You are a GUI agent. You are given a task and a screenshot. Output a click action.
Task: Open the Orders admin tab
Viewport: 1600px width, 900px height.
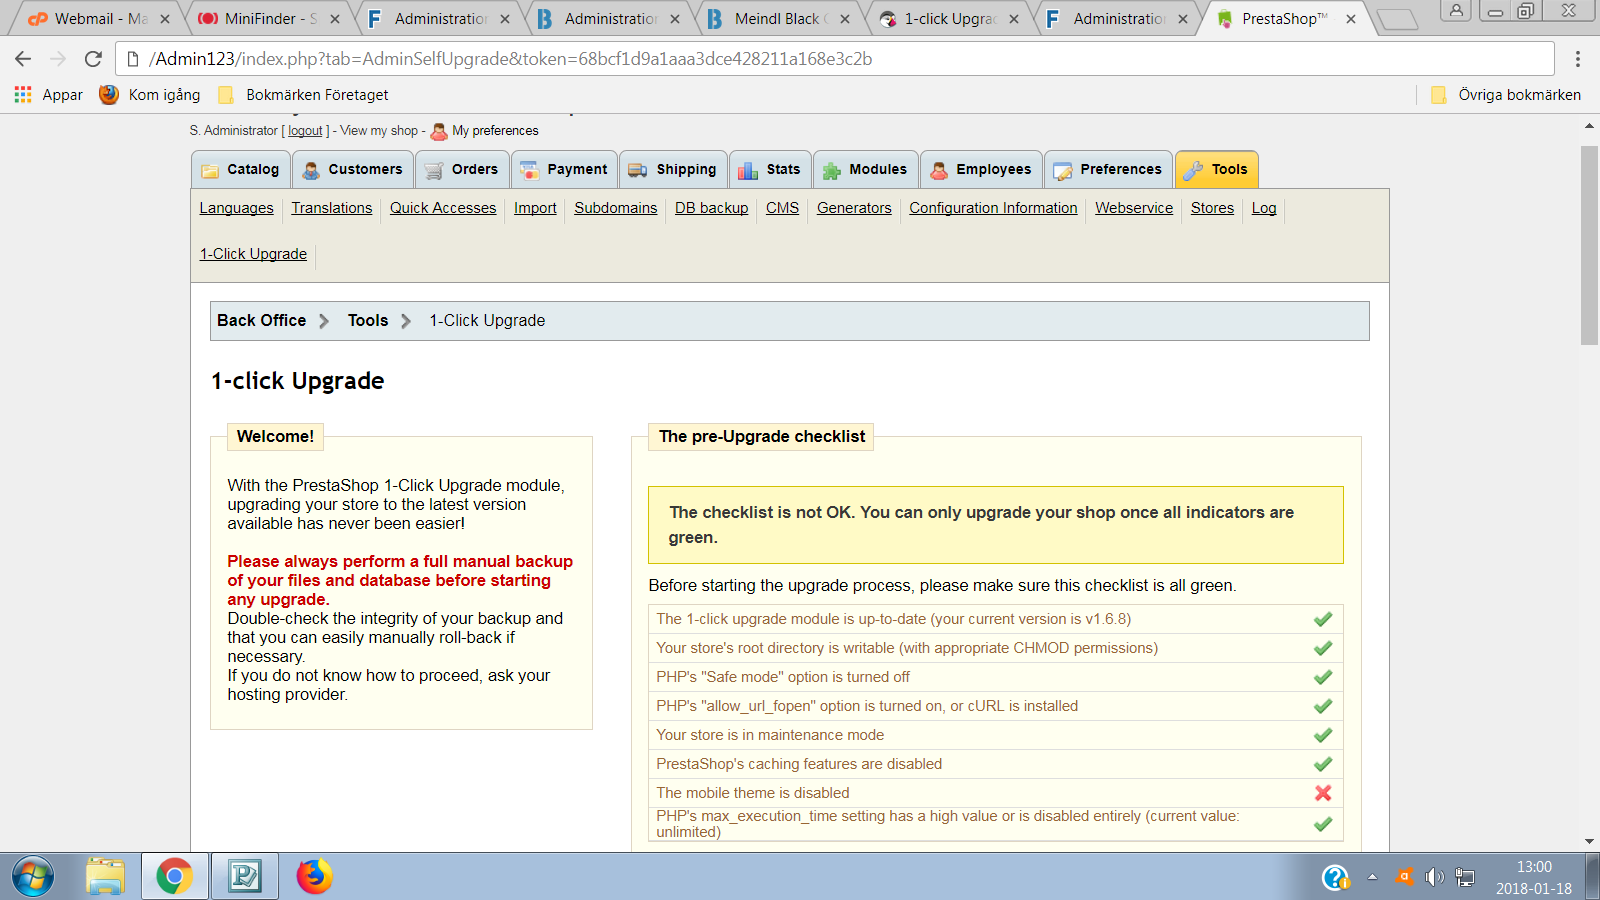tap(462, 170)
